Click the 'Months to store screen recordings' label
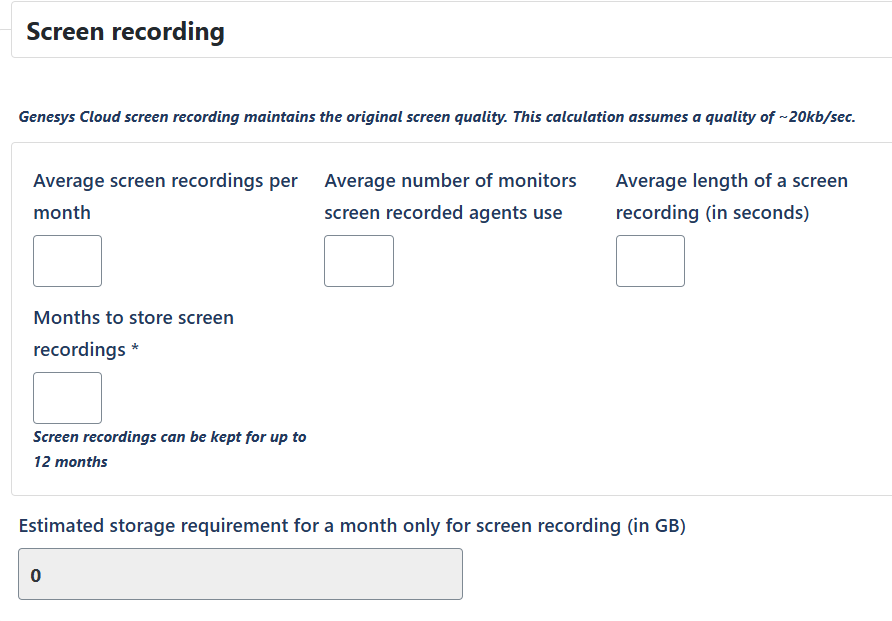The width and height of the screenshot is (892, 621). click(x=133, y=333)
